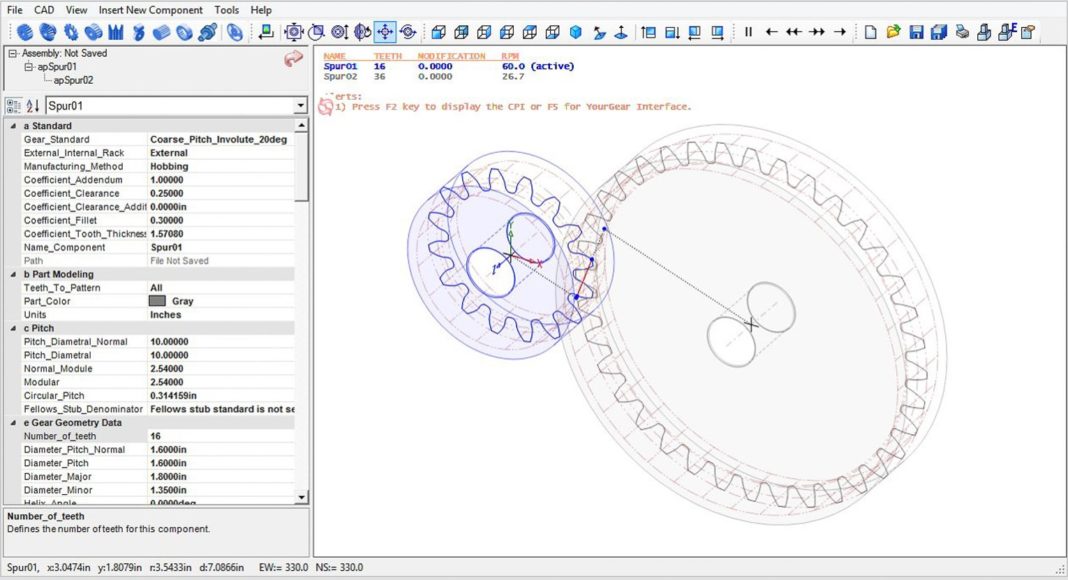Click the Gear_Standard value Coarse_Pitch_Involute_20deg

pos(221,140)
